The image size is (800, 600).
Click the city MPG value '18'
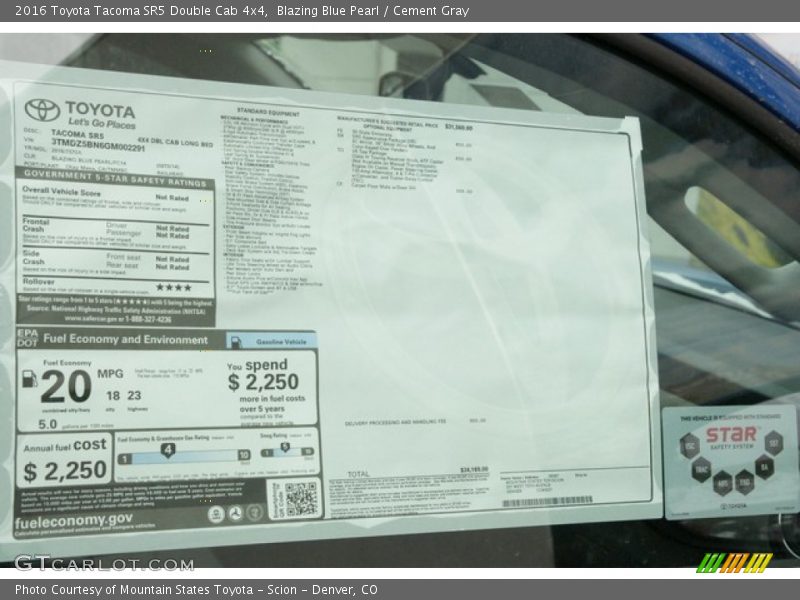[x=113, y=395]
